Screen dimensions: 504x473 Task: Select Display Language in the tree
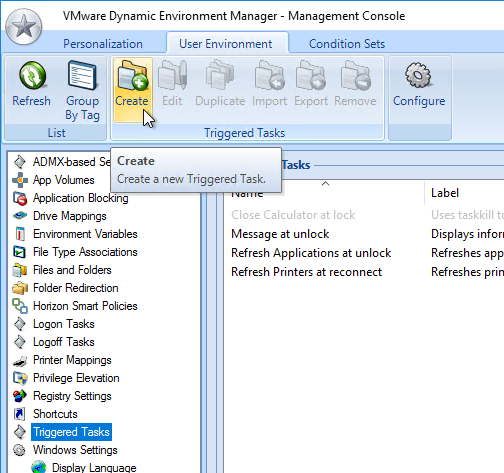click(94, 467)
